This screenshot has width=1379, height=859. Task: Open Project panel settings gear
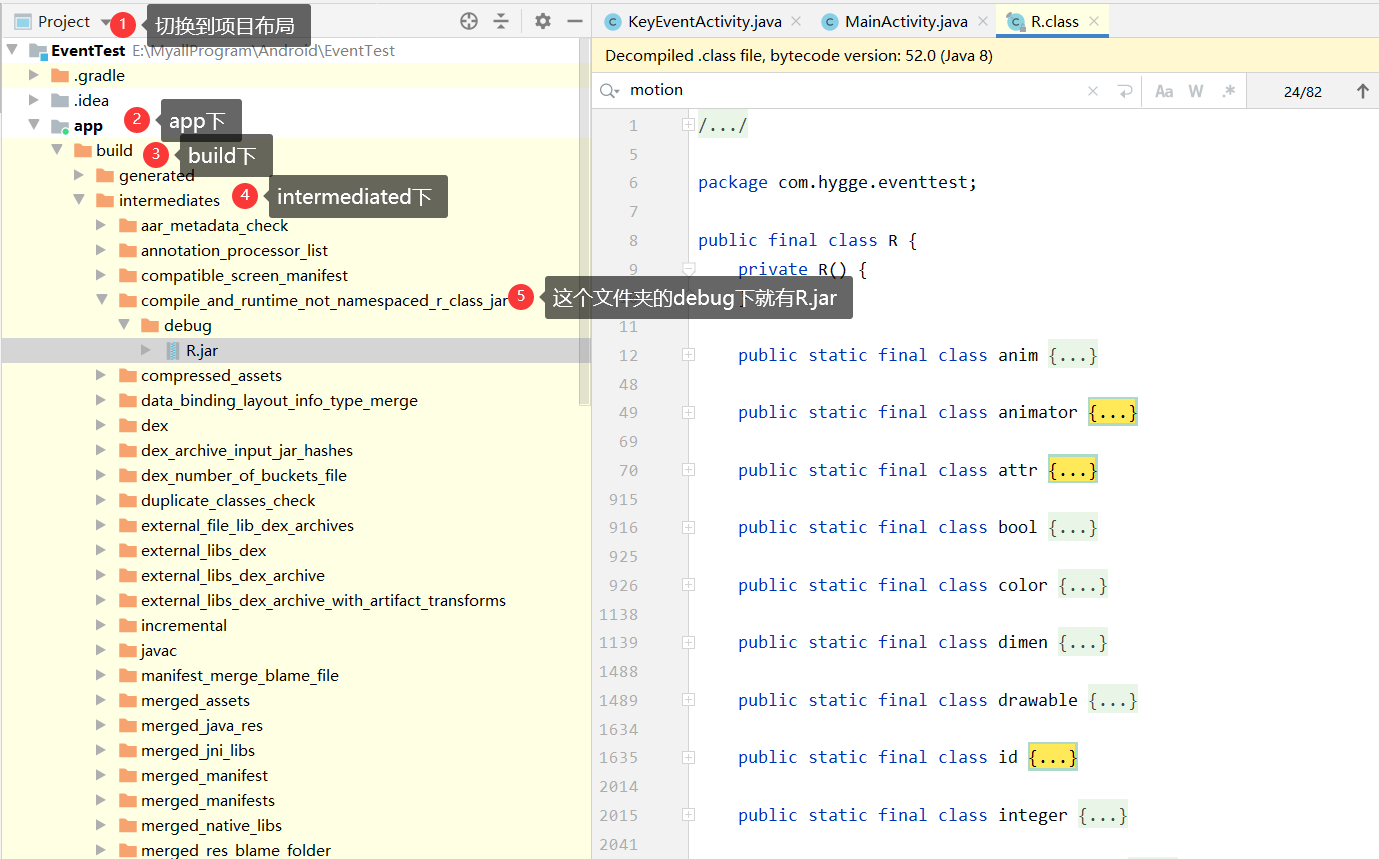pos(543,21)
